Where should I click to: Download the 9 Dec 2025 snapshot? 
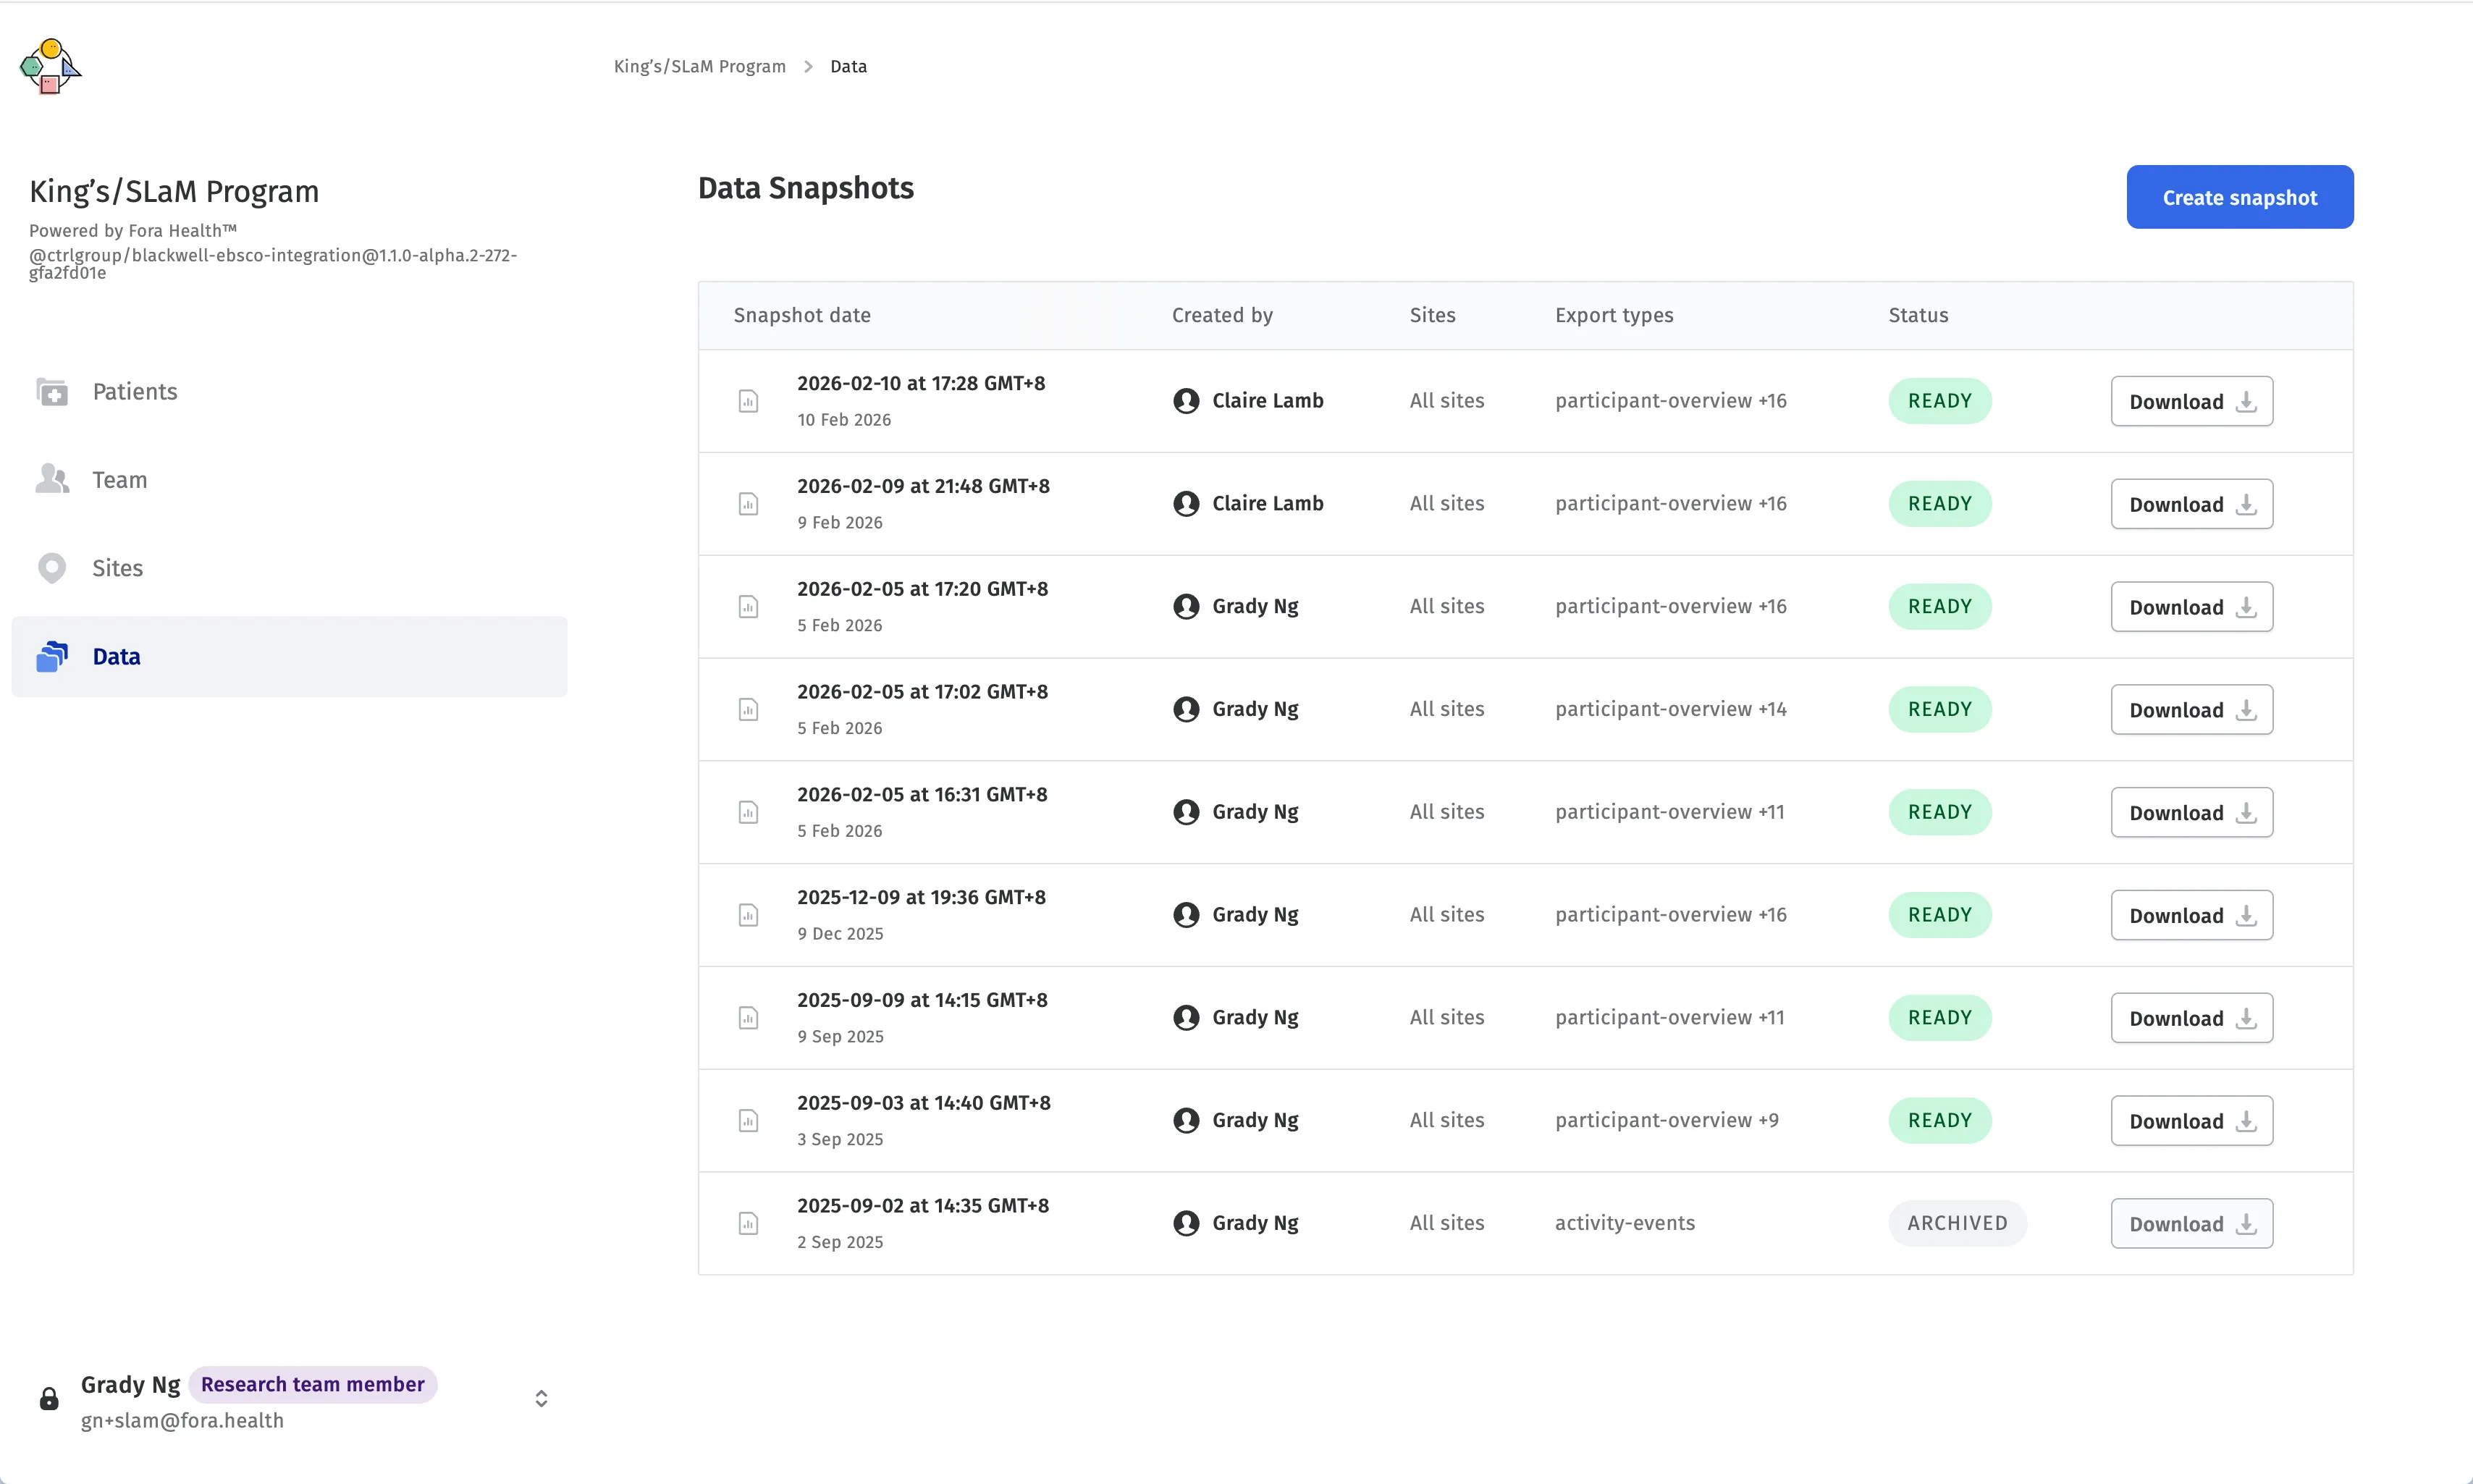(2191, 916)
